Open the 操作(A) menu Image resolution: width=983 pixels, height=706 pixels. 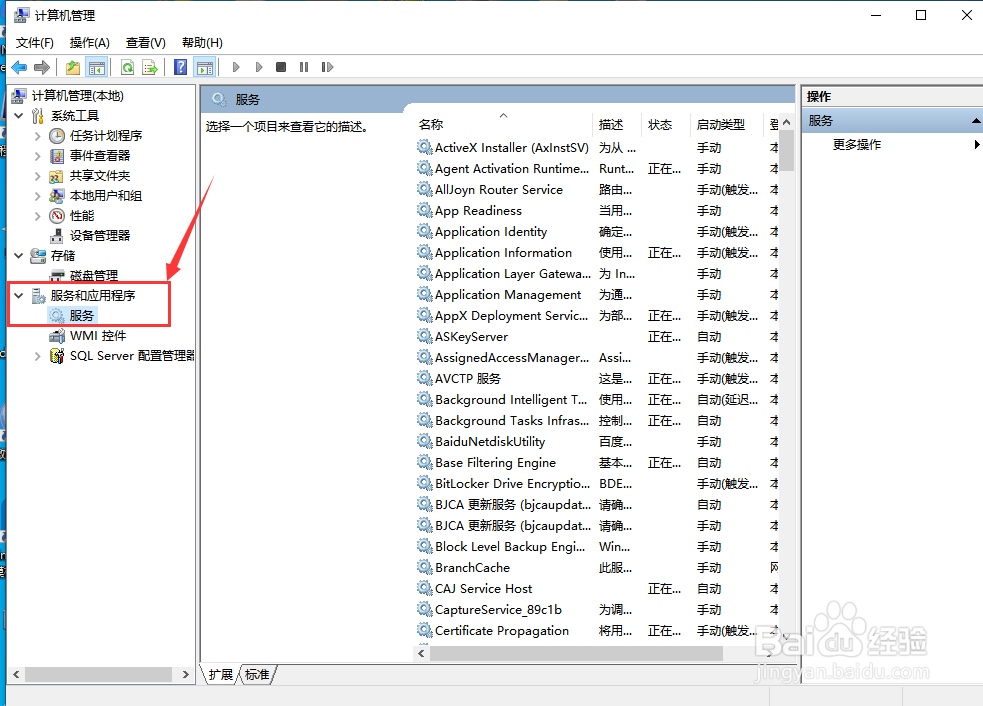pyautogui.click(x=90, y=43)
